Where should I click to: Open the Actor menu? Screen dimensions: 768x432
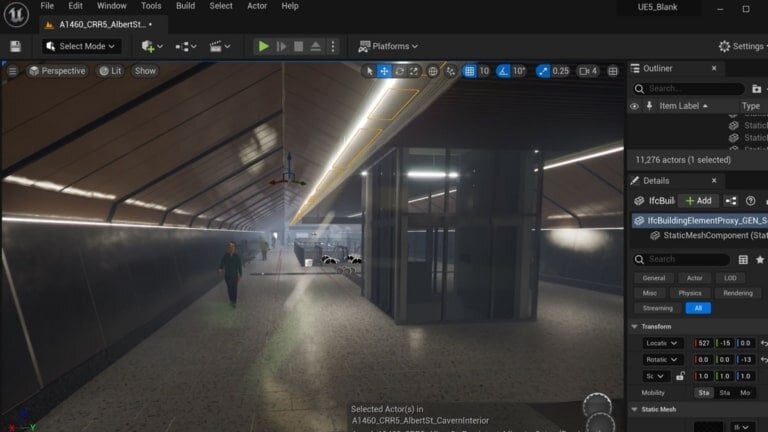257,6
